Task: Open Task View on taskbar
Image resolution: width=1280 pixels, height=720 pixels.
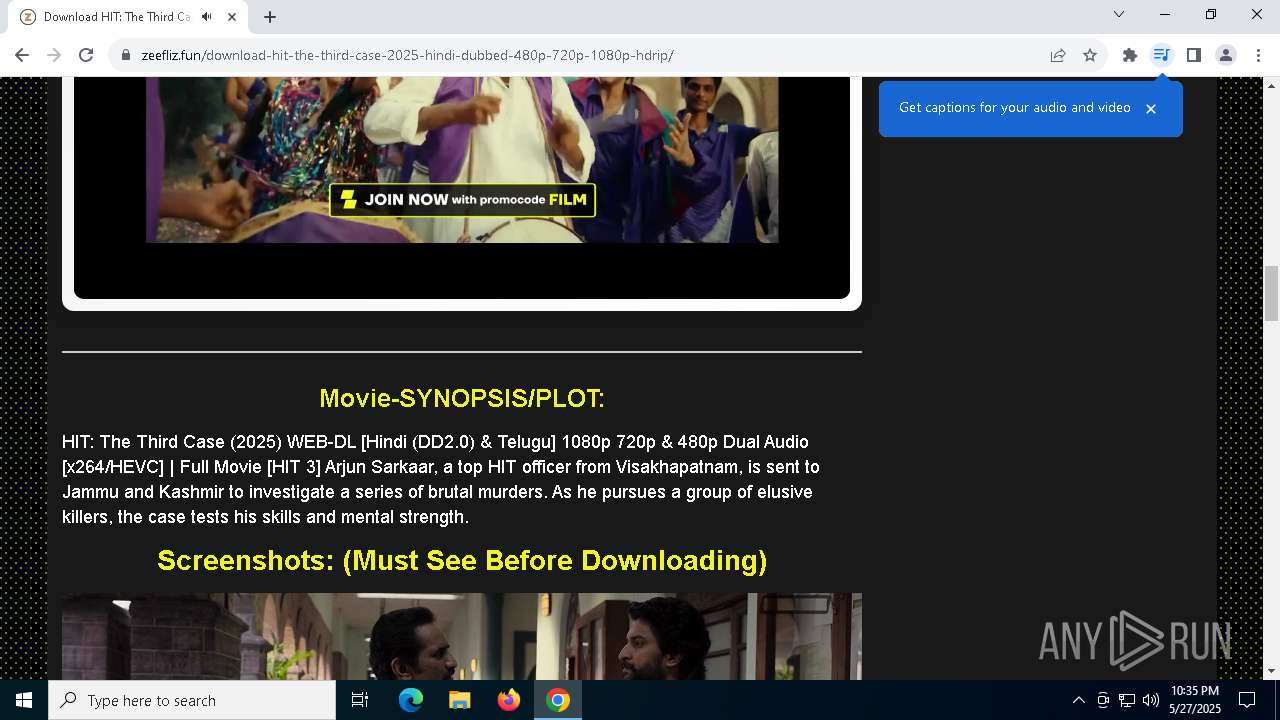Action: pyautogui.click(x=360, y=700)
